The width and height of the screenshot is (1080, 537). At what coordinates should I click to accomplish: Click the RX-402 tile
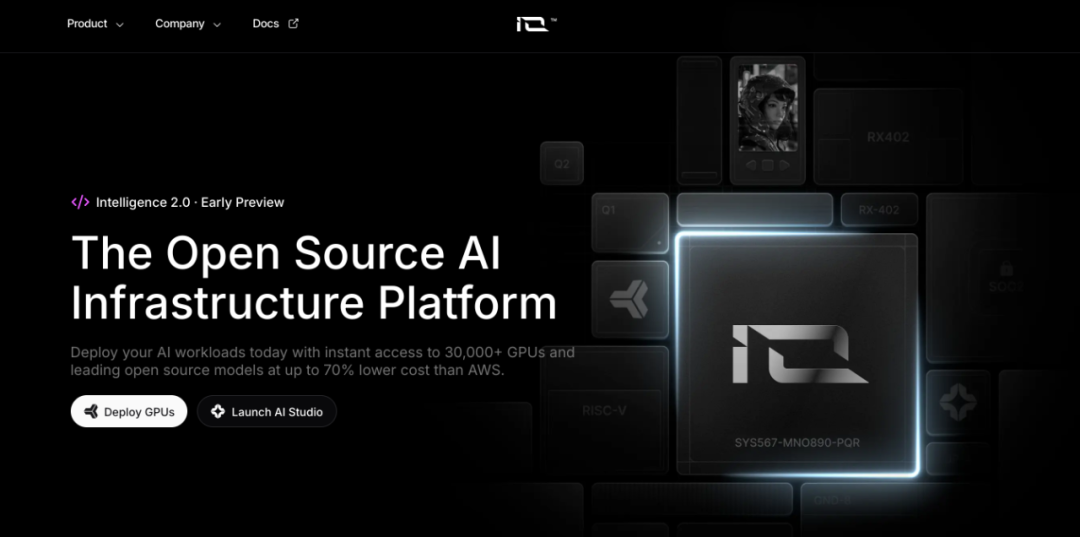(879, 210)
